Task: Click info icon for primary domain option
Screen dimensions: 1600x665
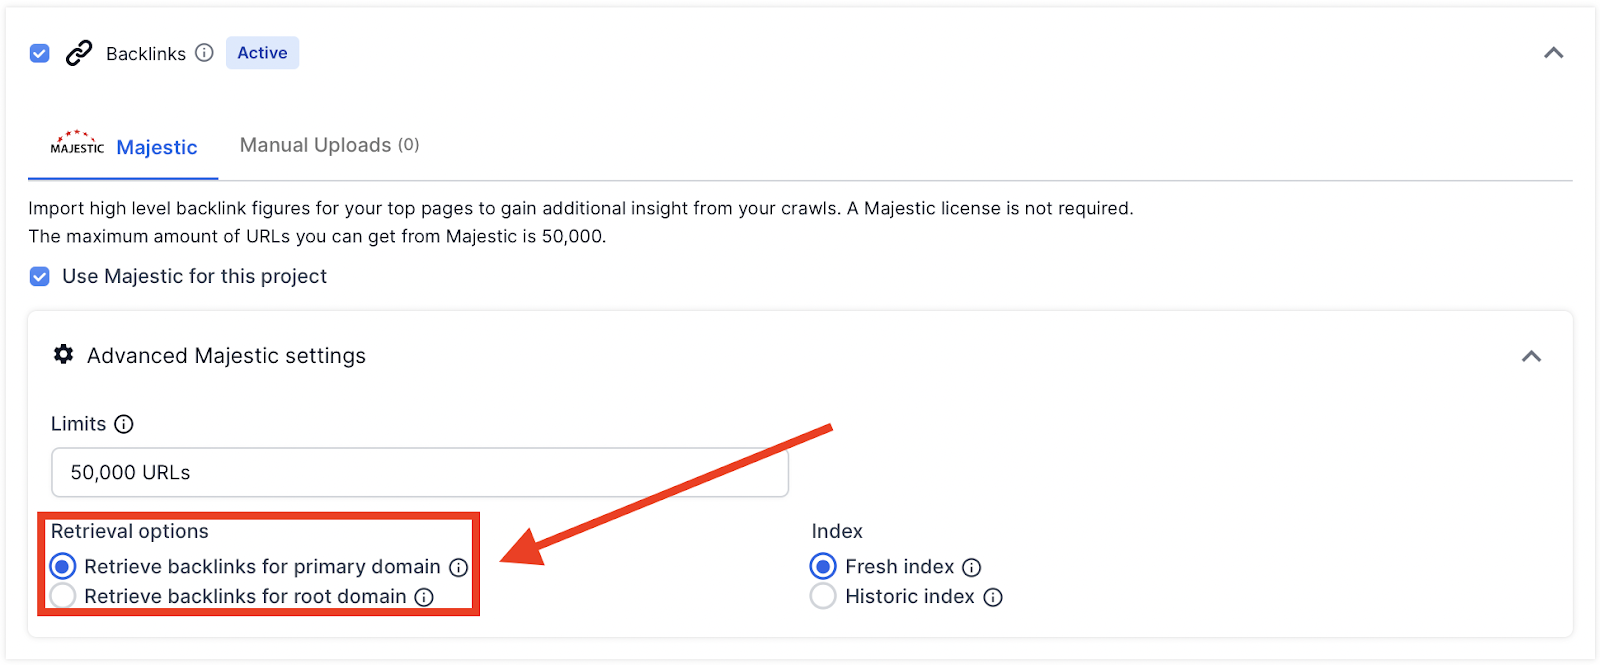Action: point(459,567)
